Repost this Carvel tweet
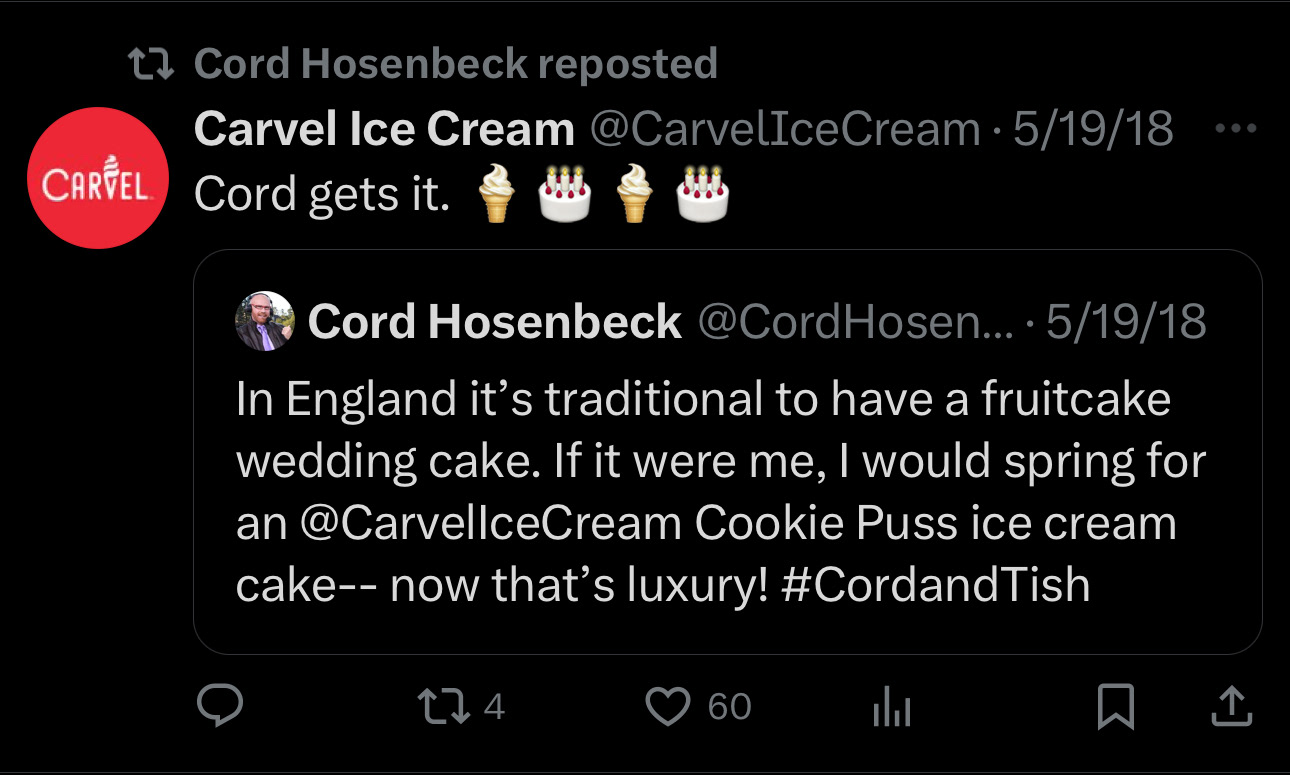This screenshot has width=1290, height=775. [x=444, y=707]
